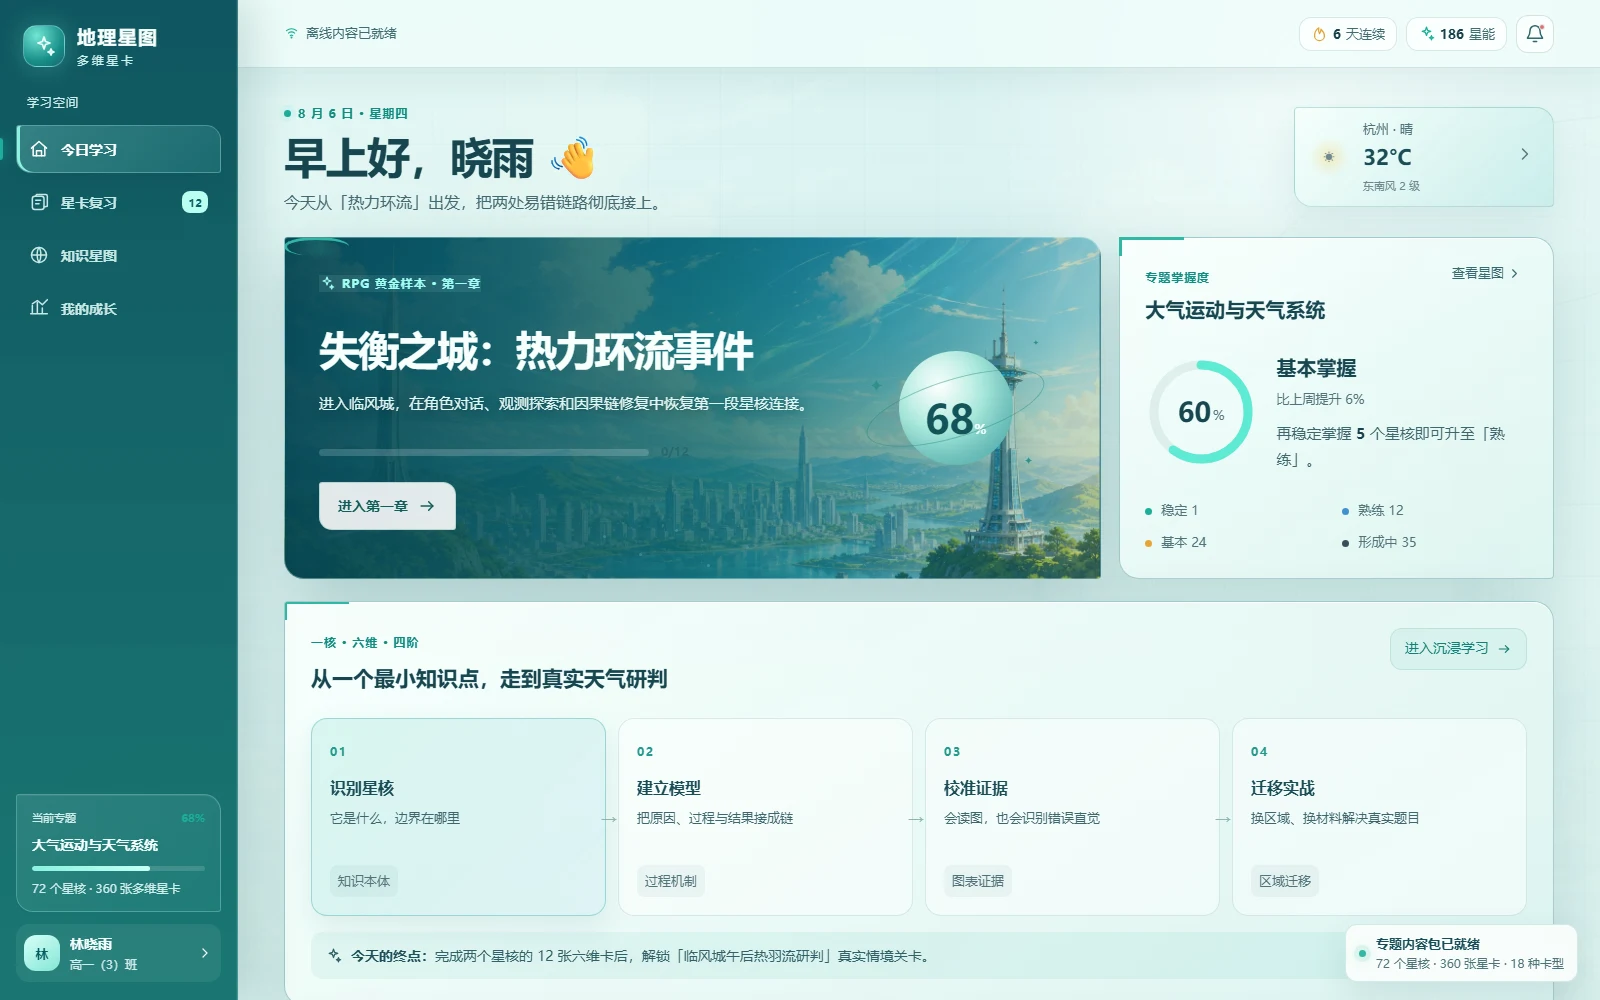Select the 01 识别星核 step card
This screenshot has width=1600, height=1000.
point(458,817)
